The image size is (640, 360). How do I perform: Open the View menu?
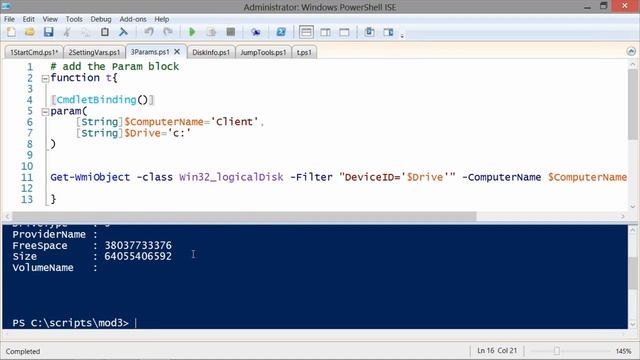pos(50,19)
